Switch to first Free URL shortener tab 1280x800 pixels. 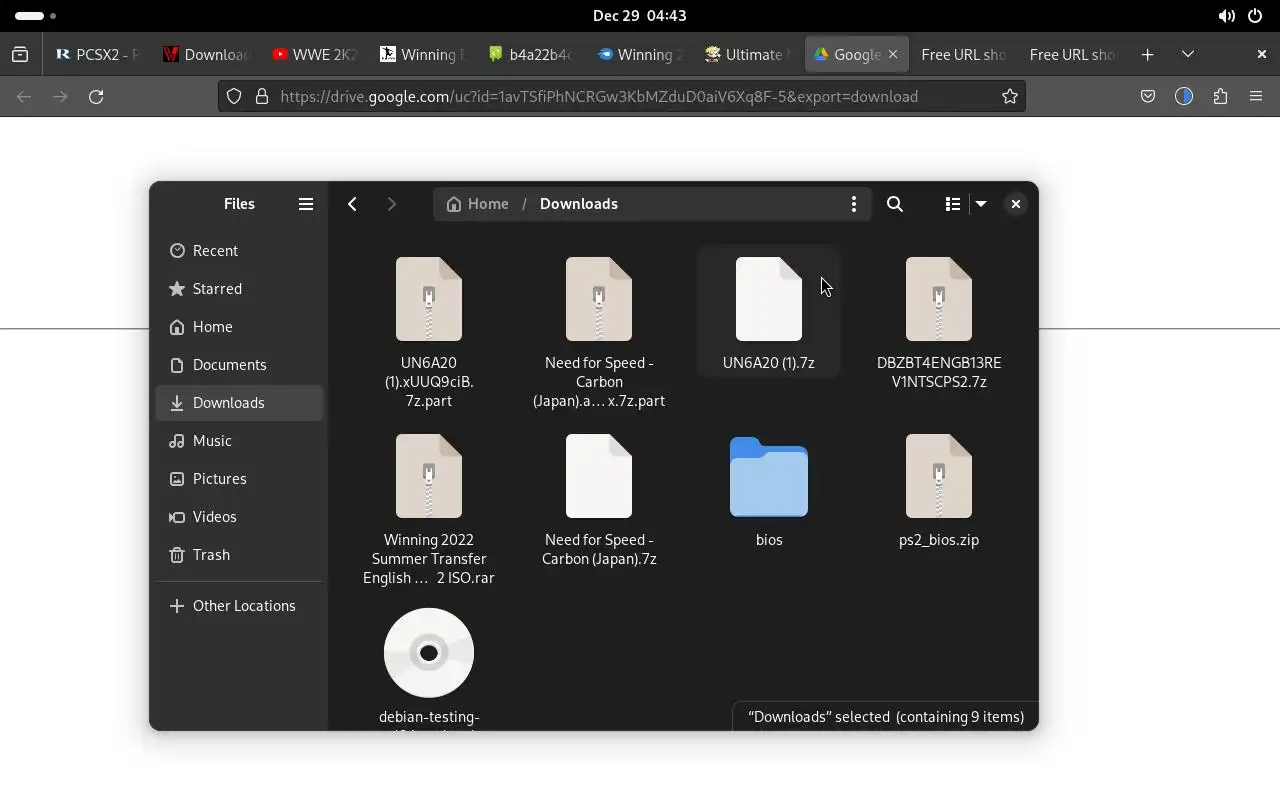(x=963, y=55)
